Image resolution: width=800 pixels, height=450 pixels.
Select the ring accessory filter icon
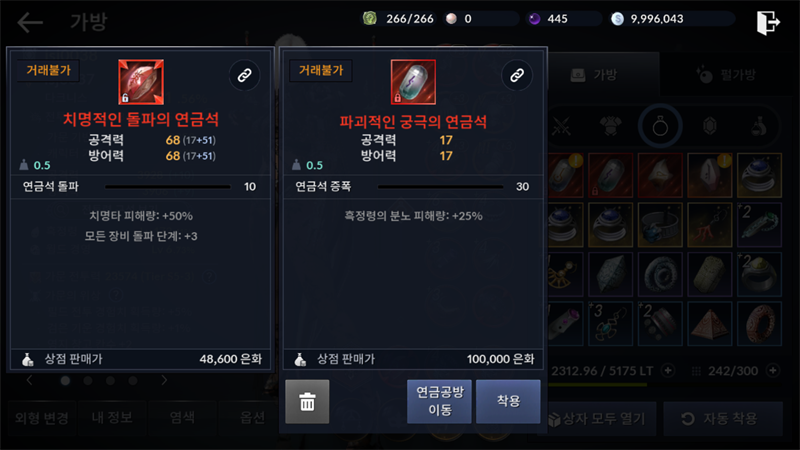(660, 126)
